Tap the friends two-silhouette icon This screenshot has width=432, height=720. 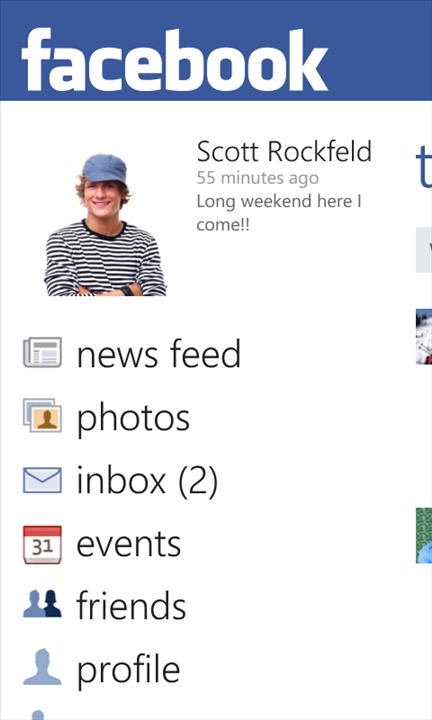click(42, 604)
